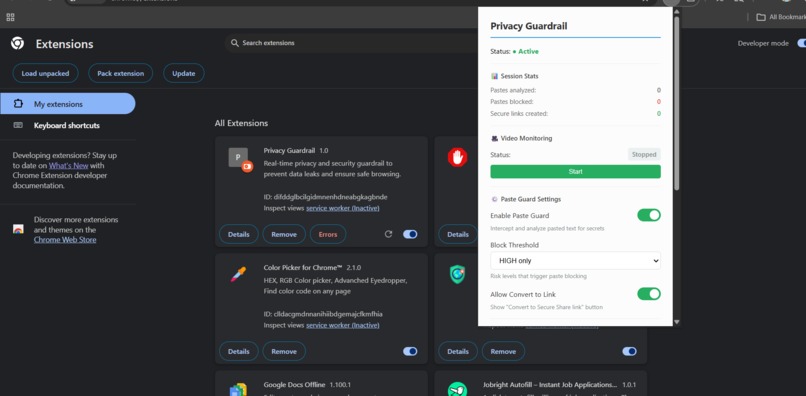The height and width of the screenshot is (396, 806).
Task: Click the search magnifier icon
Action: (235, 43)
